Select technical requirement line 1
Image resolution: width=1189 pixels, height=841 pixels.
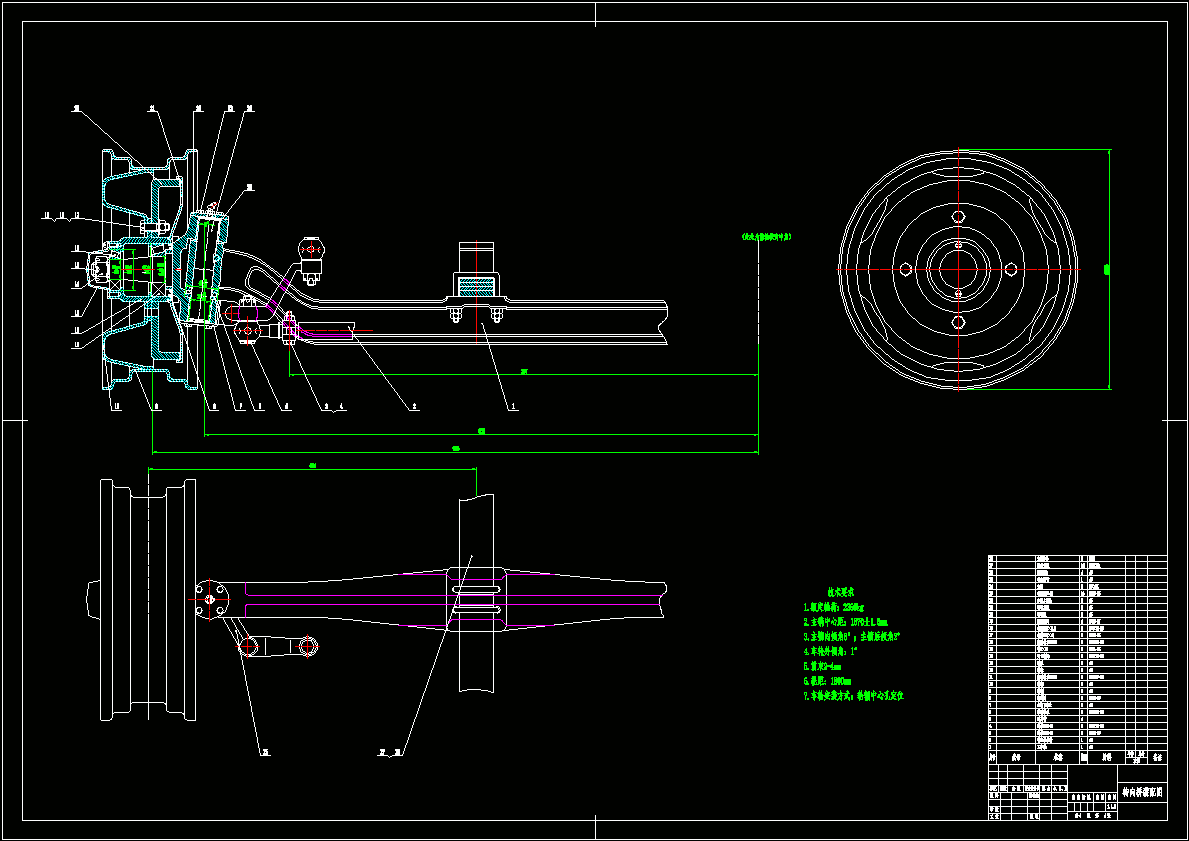coord(833,607)
